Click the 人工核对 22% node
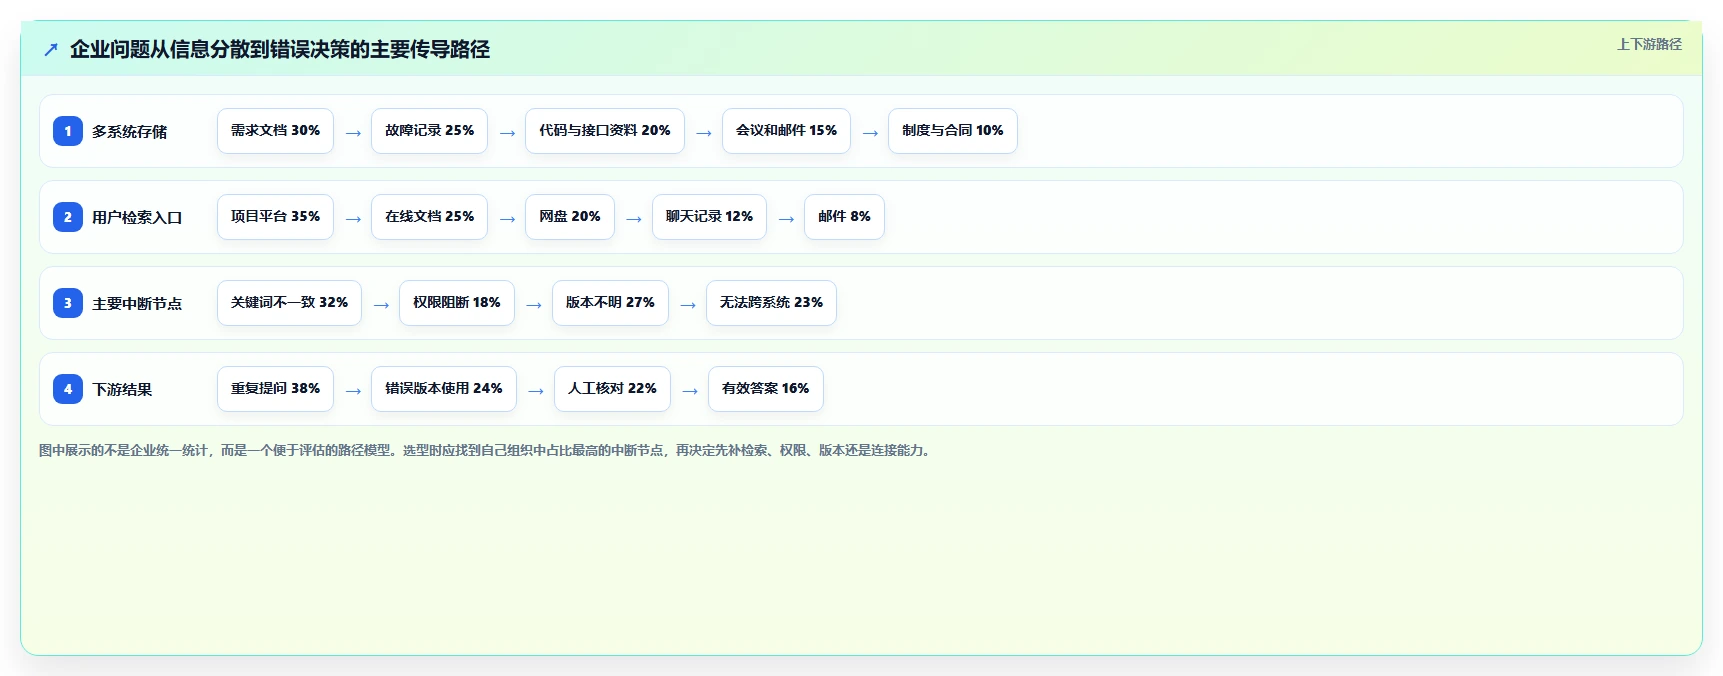This screenshot has height=676, width=1723. (612, 389)
